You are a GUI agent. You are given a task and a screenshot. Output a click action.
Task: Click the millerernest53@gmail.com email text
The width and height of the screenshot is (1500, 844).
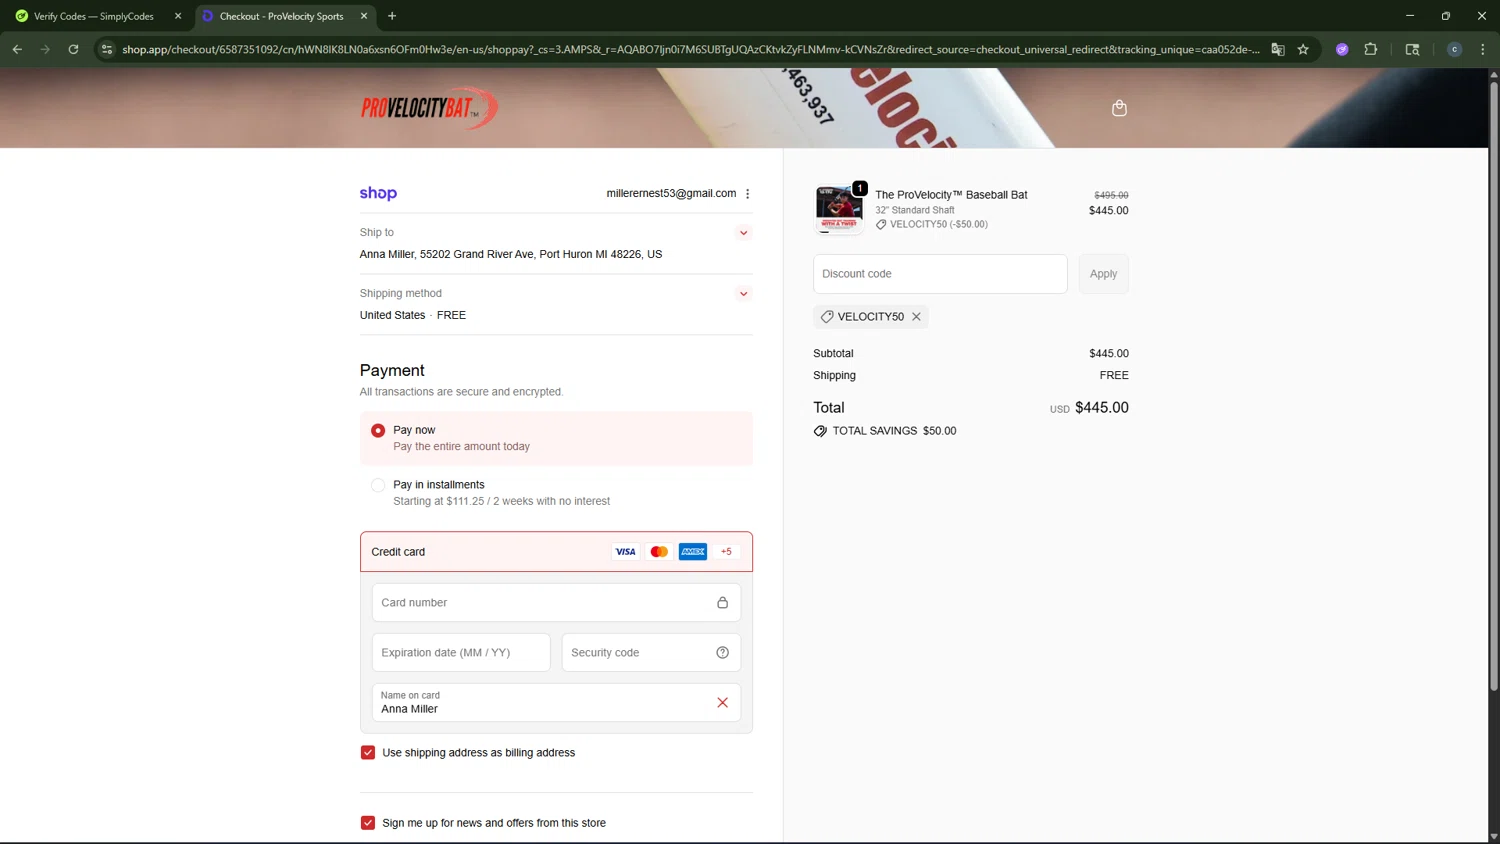[671, 194]
